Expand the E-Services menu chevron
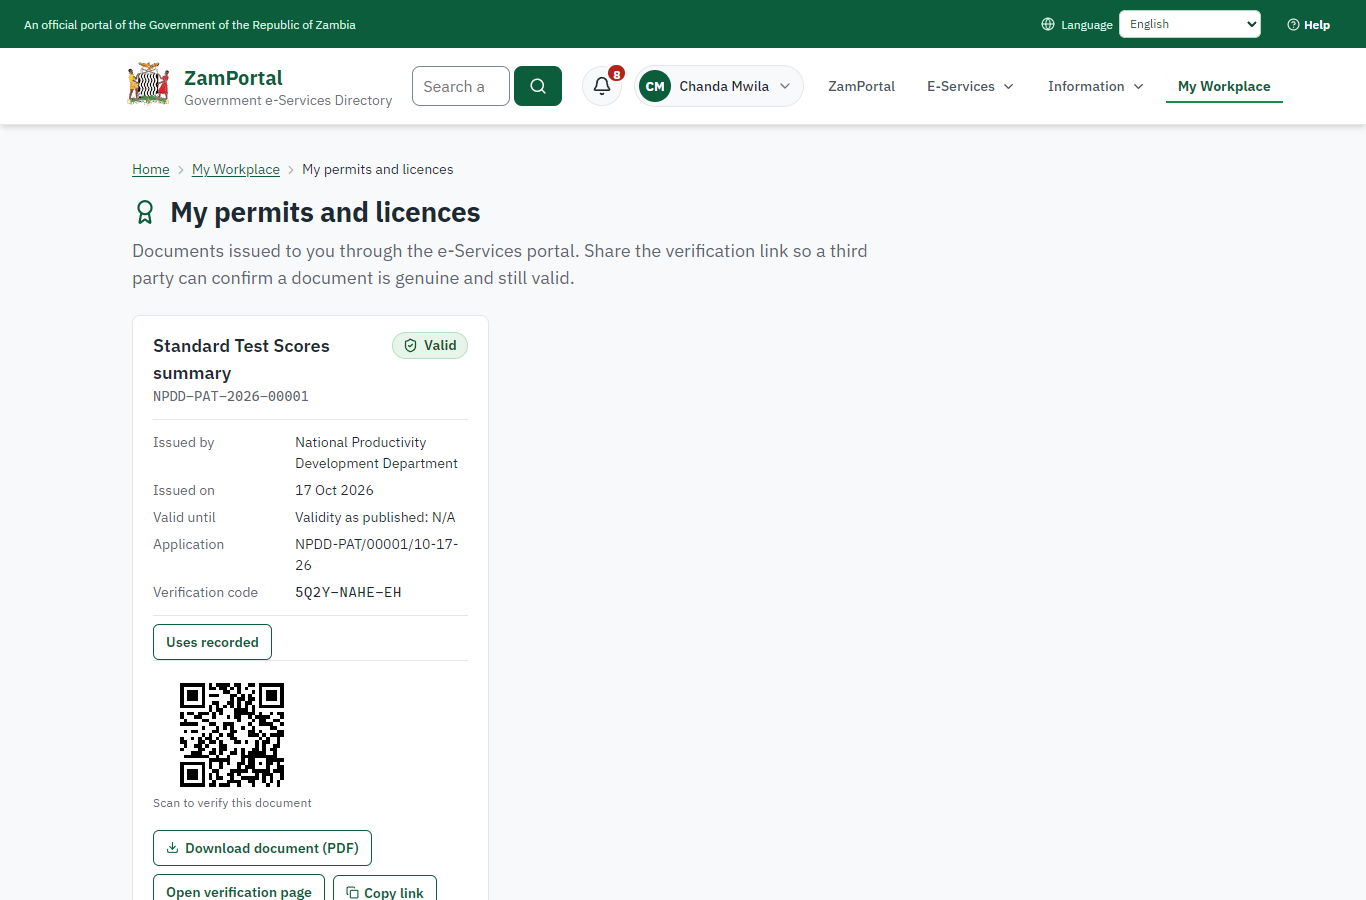 [x=1009, y=86]
